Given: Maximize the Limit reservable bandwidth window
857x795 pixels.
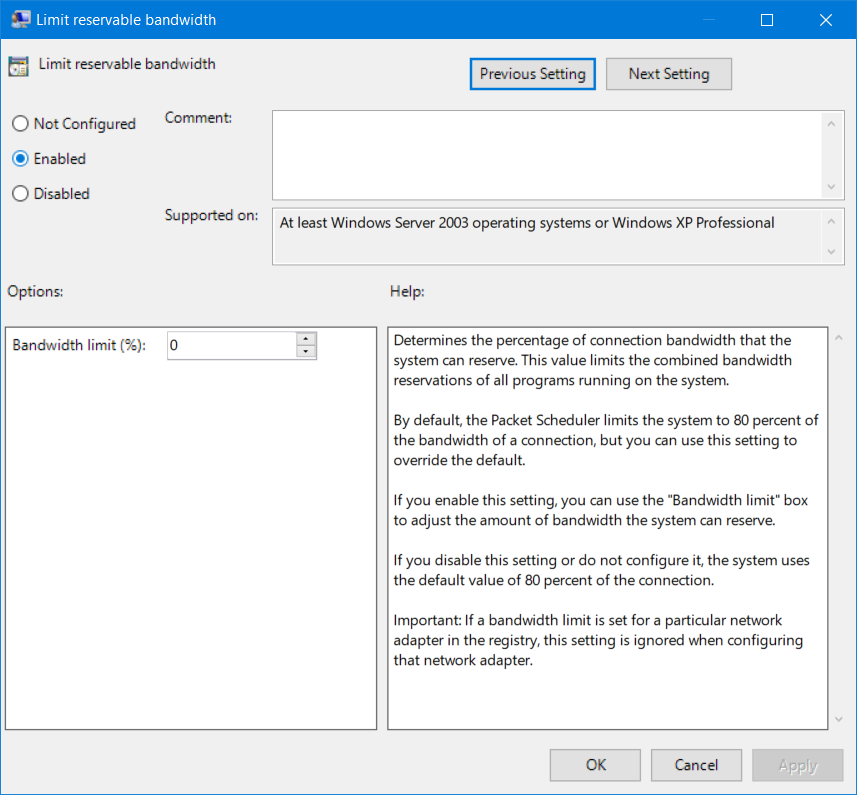Looking at the screenshot, I should 767,20.
